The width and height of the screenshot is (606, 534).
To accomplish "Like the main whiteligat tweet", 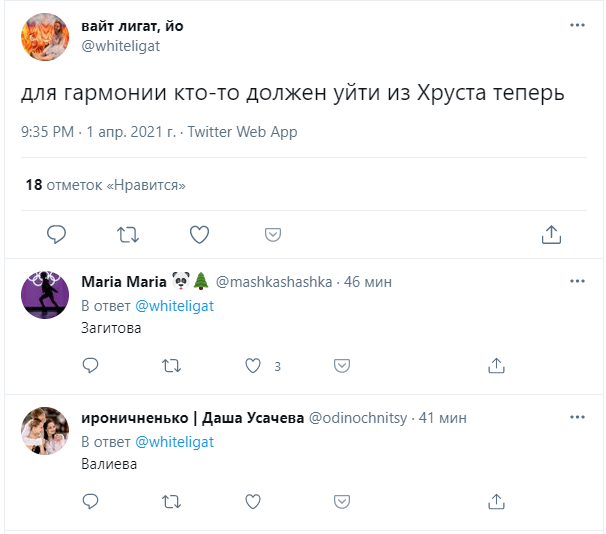I will (200, 234).
